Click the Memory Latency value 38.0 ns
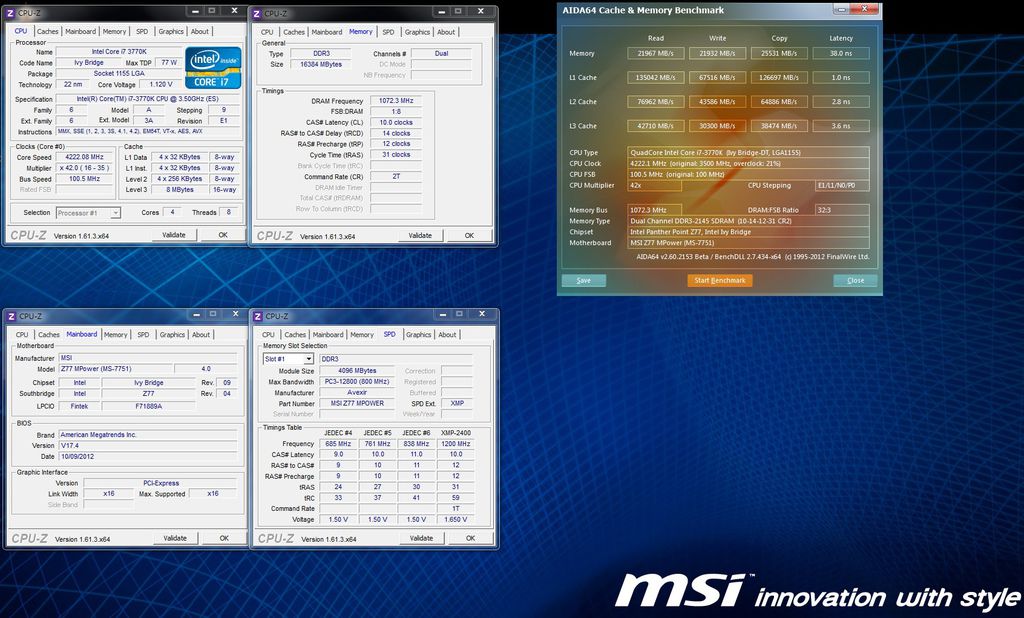Image resolution: width=1024 pixels, height=618 pixels. [841, 54]
